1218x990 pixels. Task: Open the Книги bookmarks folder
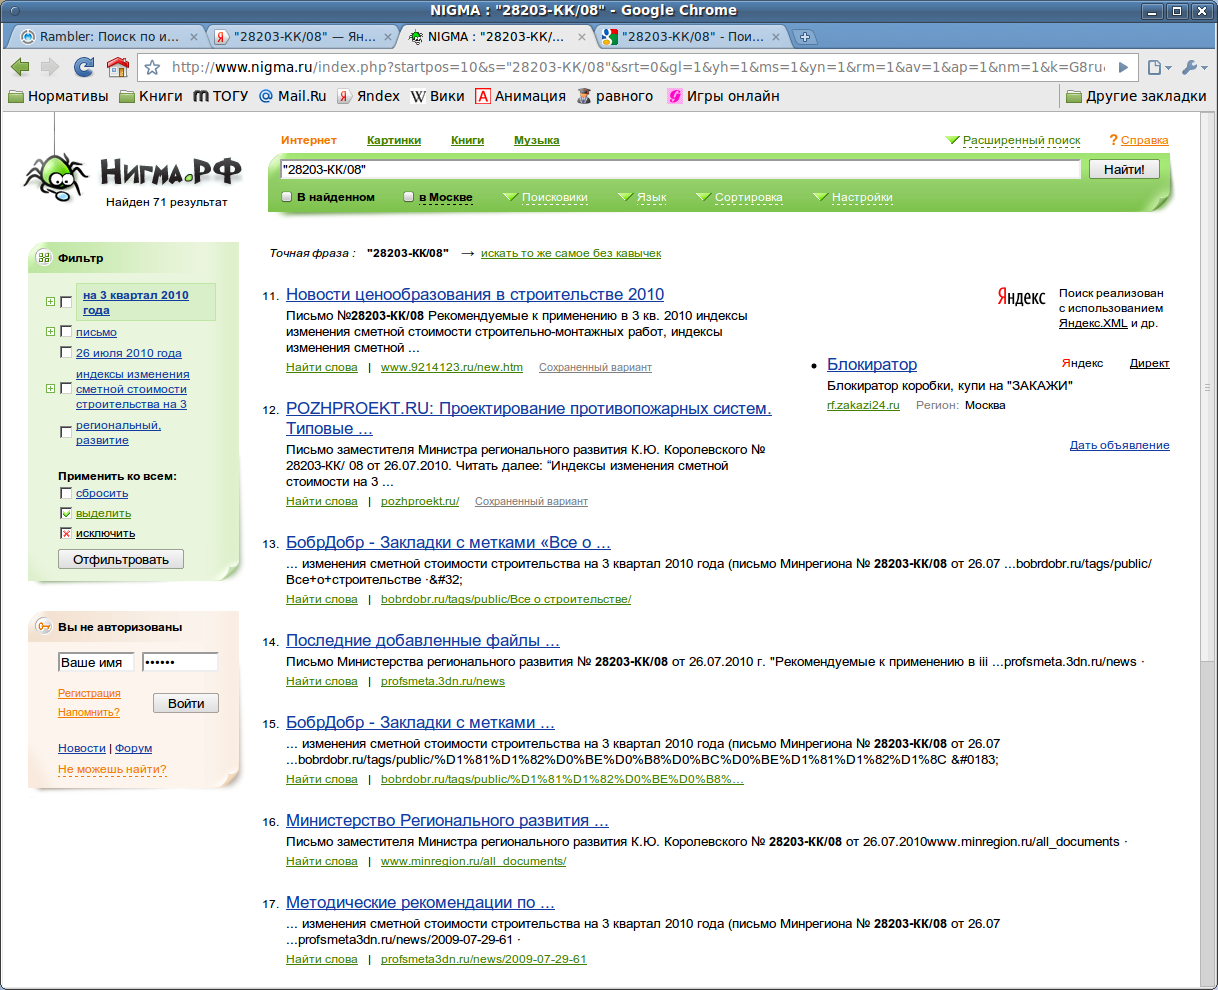click(x=150, y=96)
